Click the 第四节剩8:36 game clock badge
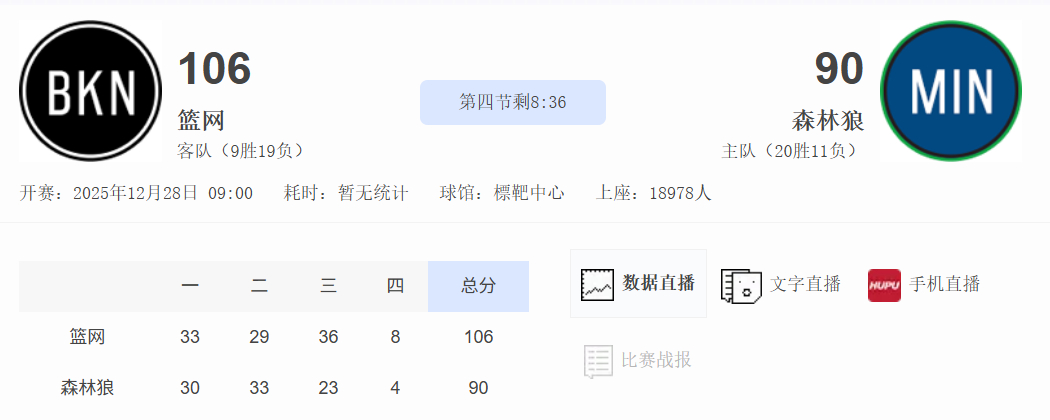Viewport: 1050px width, 420px height. pyautogui.click(x=513, y=102)
